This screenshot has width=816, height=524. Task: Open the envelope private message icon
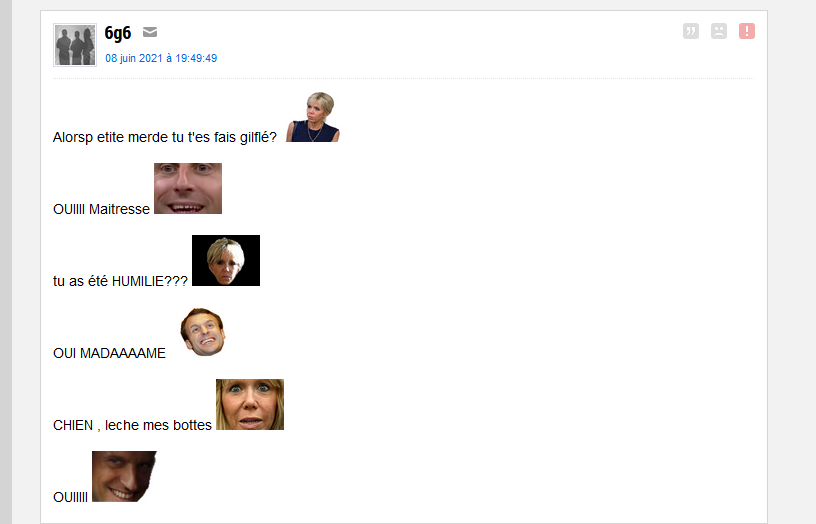coord(150,32)
